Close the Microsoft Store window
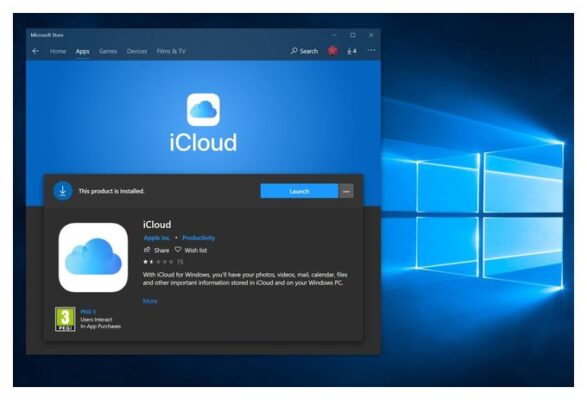 coord(371,35)
